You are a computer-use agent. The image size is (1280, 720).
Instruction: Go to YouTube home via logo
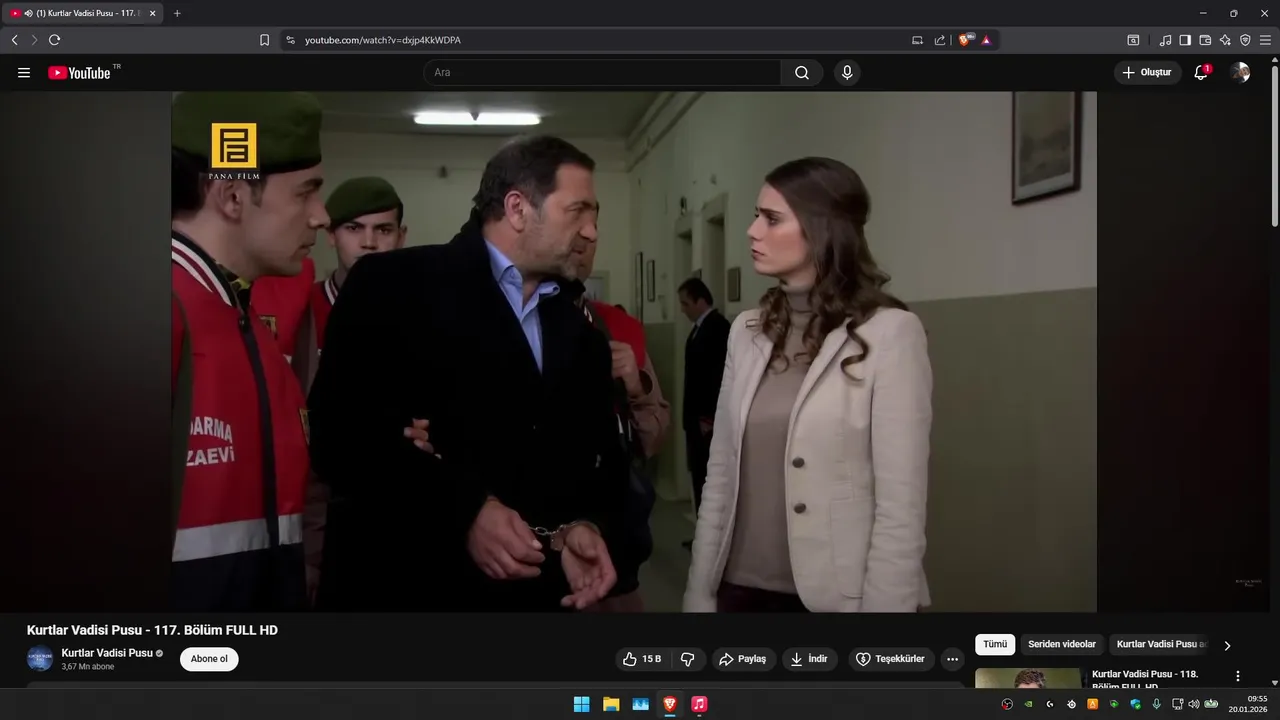(x=80, y=73)
